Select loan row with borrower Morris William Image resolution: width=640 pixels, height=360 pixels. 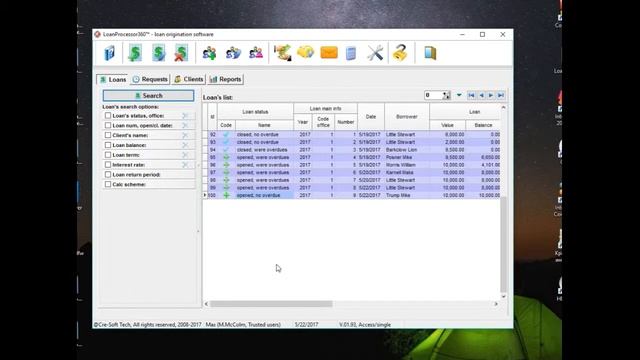pyautogui.click(x=351, y=165)
